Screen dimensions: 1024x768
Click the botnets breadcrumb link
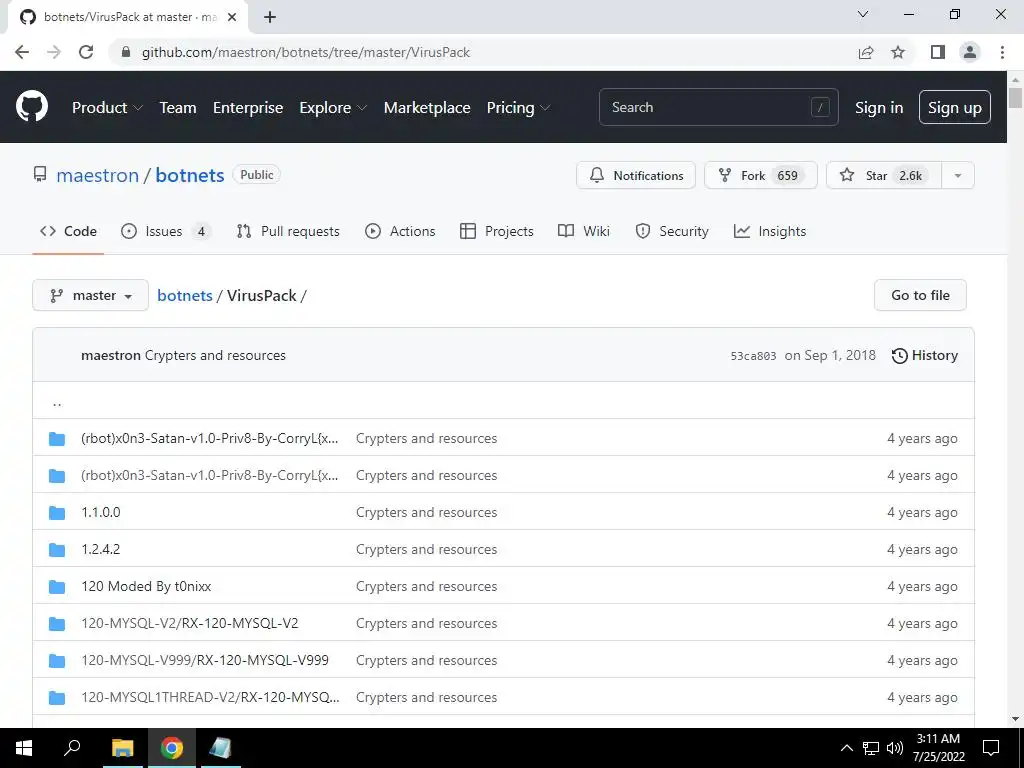click(185, 296)
